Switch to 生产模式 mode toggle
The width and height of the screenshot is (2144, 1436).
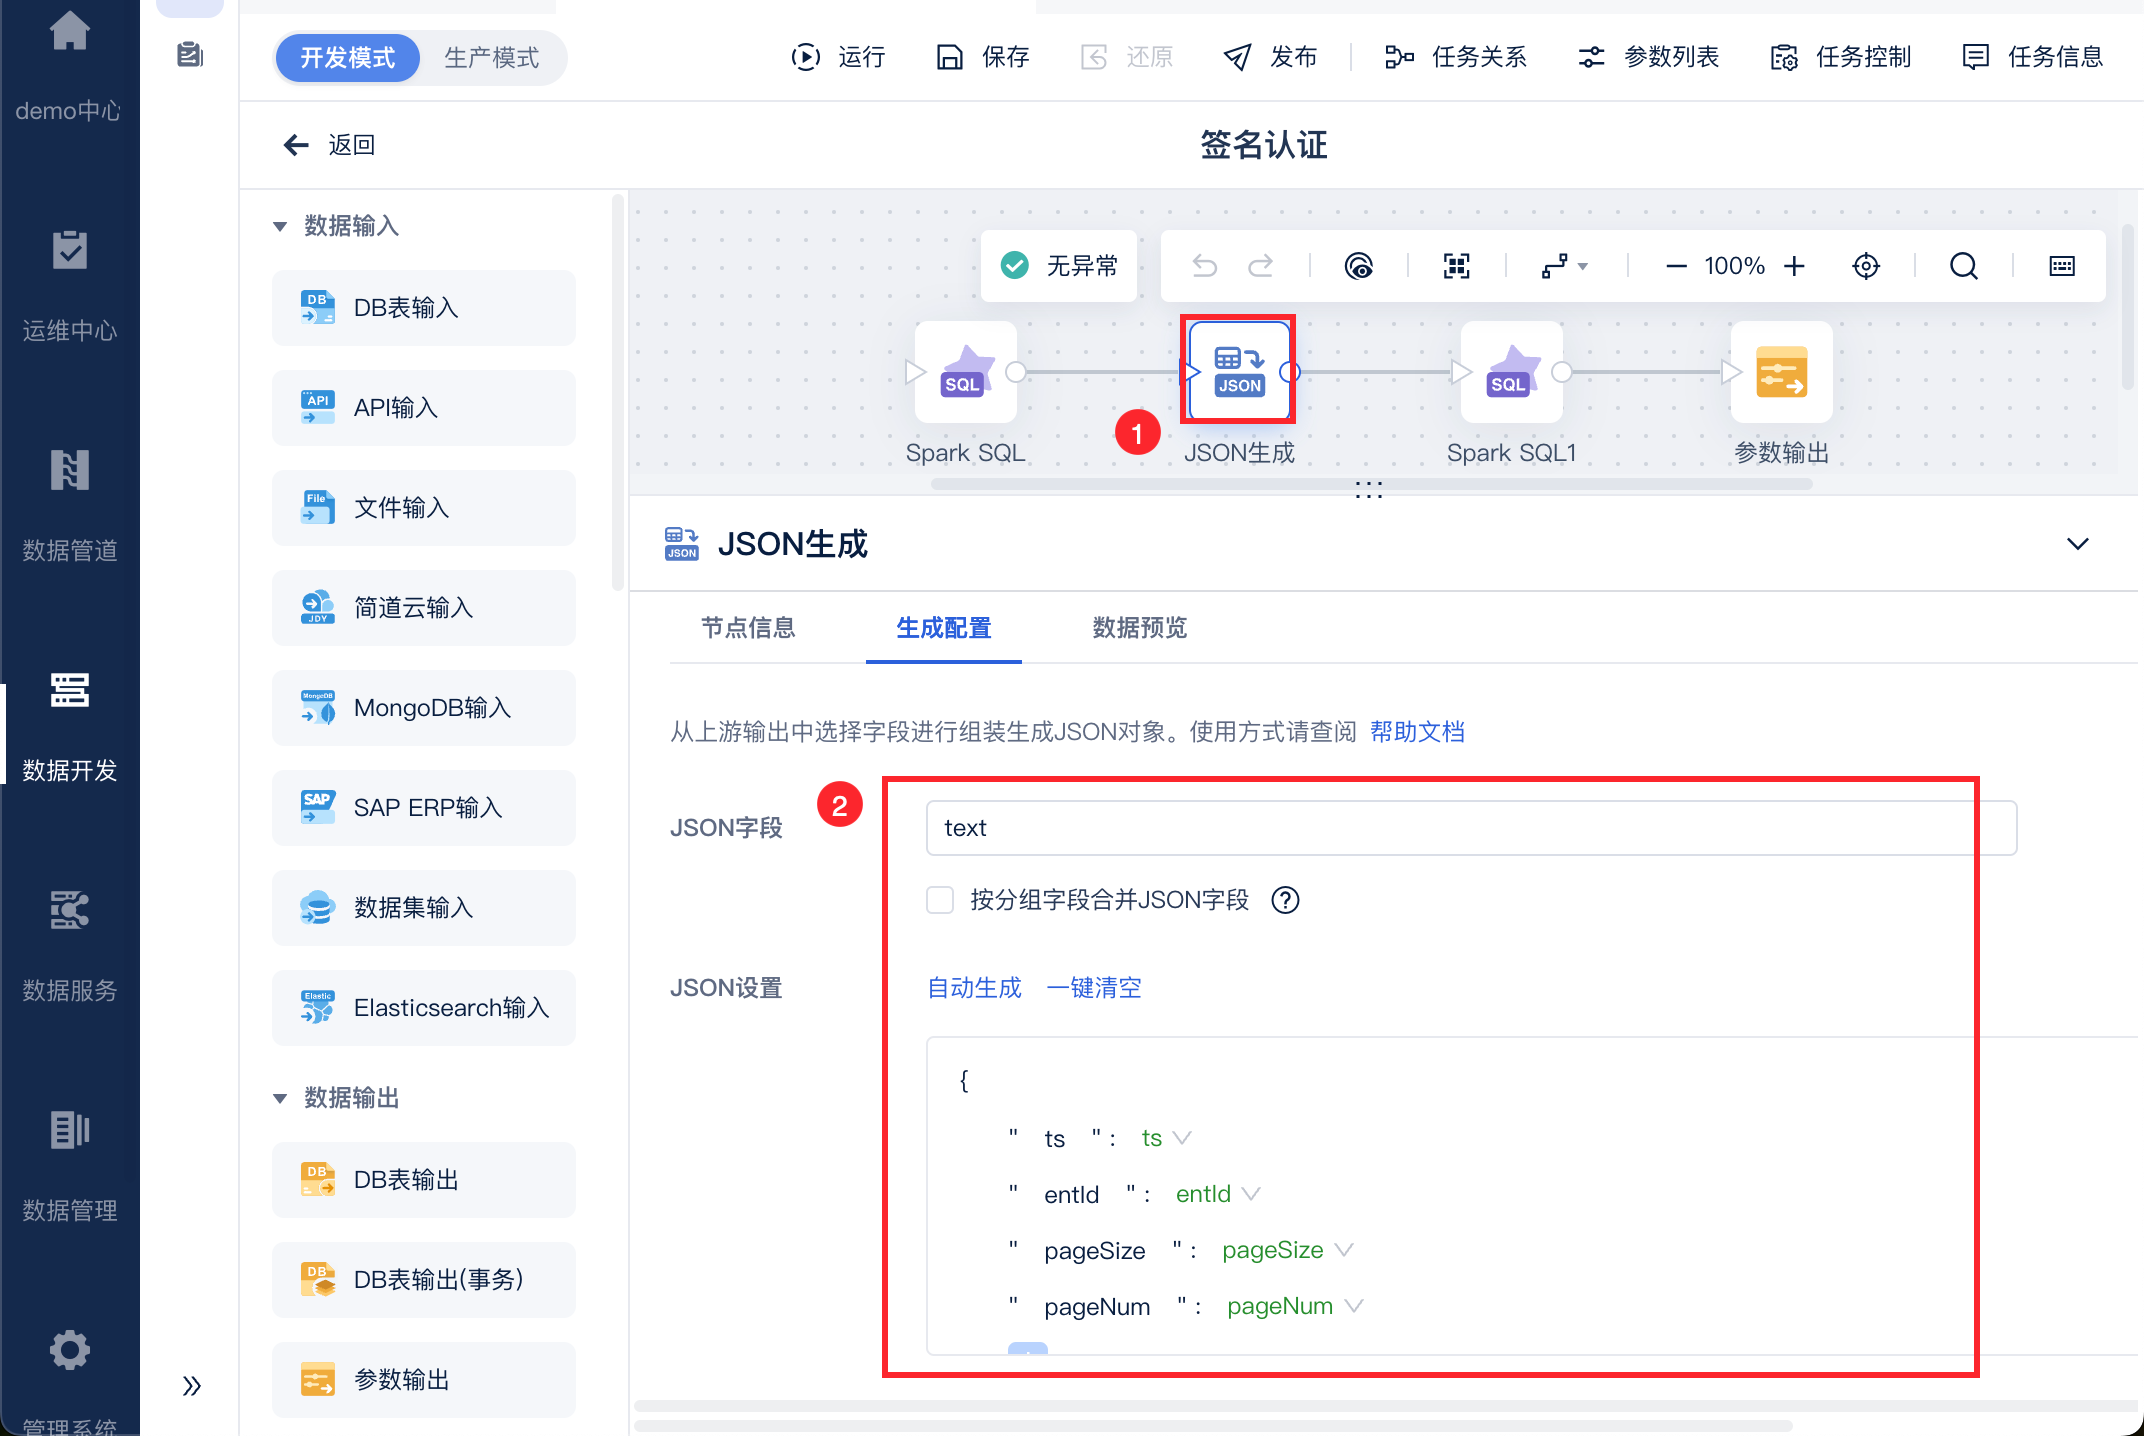coord(491,58)
